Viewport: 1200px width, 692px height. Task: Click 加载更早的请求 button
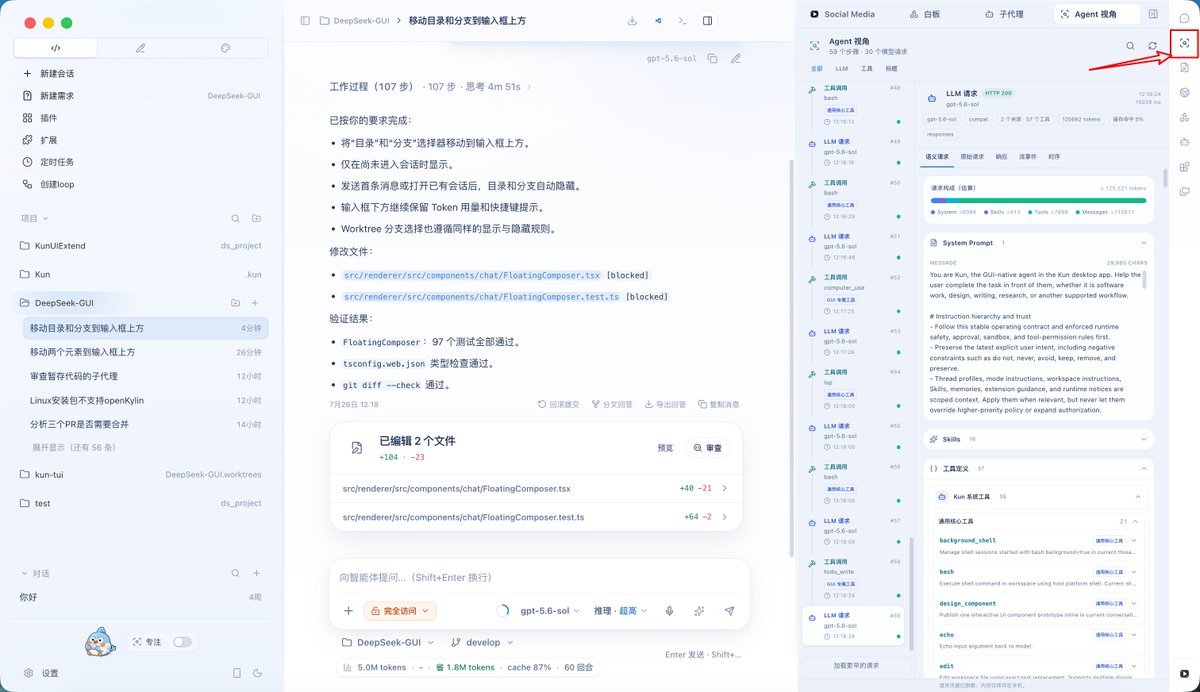pyautogui.click(x=856, y=665)
